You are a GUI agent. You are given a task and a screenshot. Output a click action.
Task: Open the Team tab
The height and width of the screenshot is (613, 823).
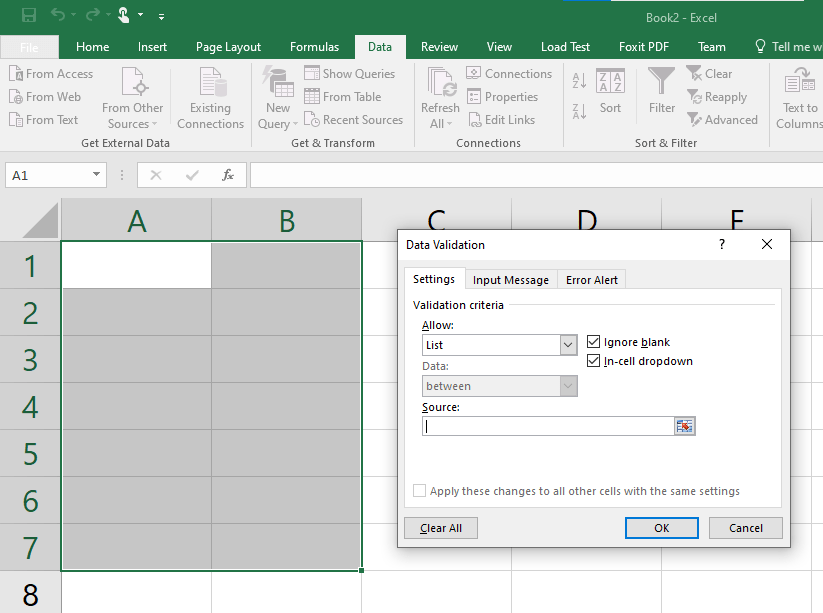712,47
